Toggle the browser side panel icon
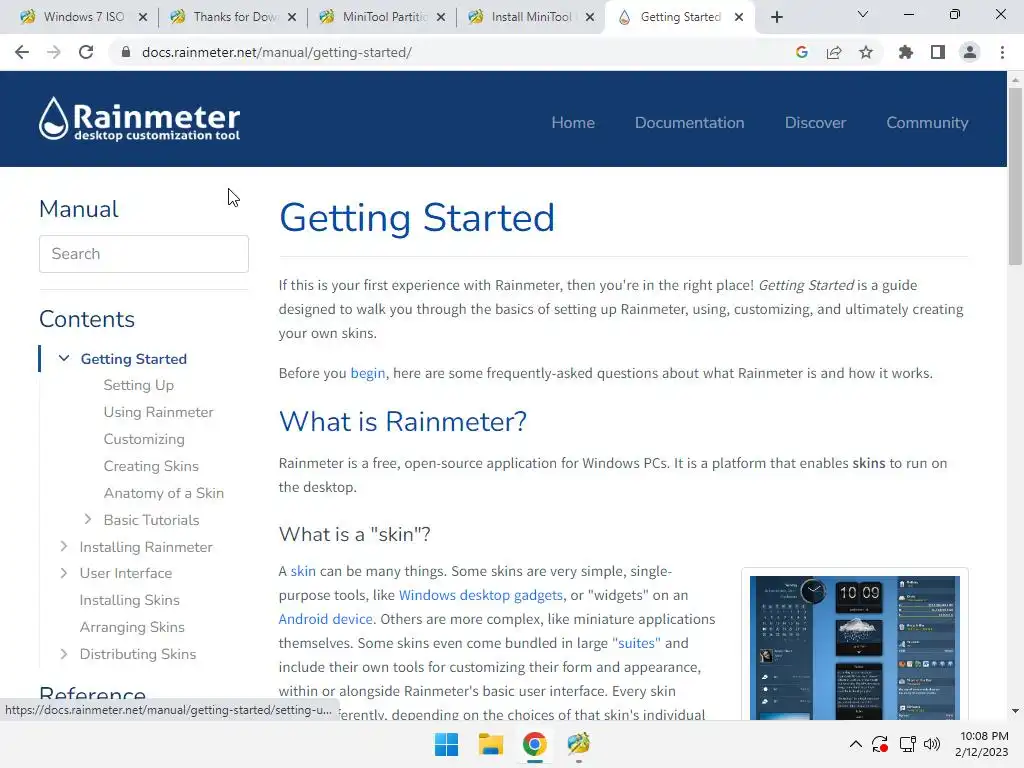Screen dimensions: 1024x768 pos(938,52)
